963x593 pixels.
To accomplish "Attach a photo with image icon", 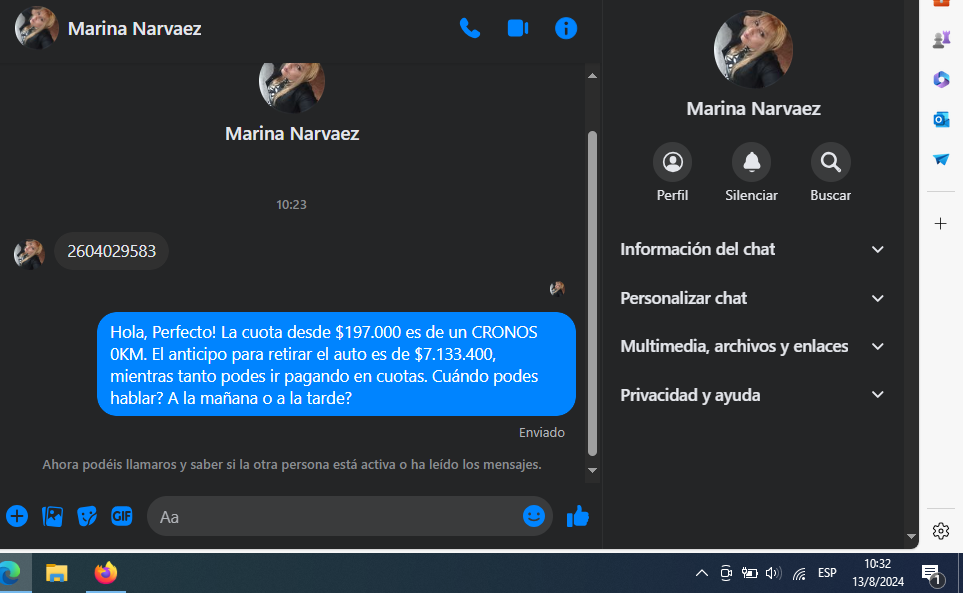I will pyautogui.click(x=52, y=516).
